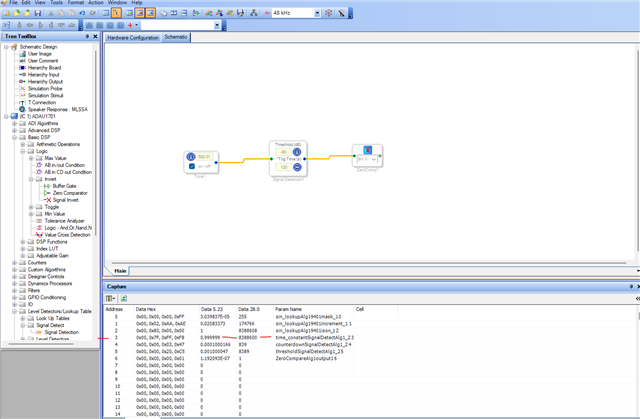Expand the DSP Functions node

click(23, 242)
